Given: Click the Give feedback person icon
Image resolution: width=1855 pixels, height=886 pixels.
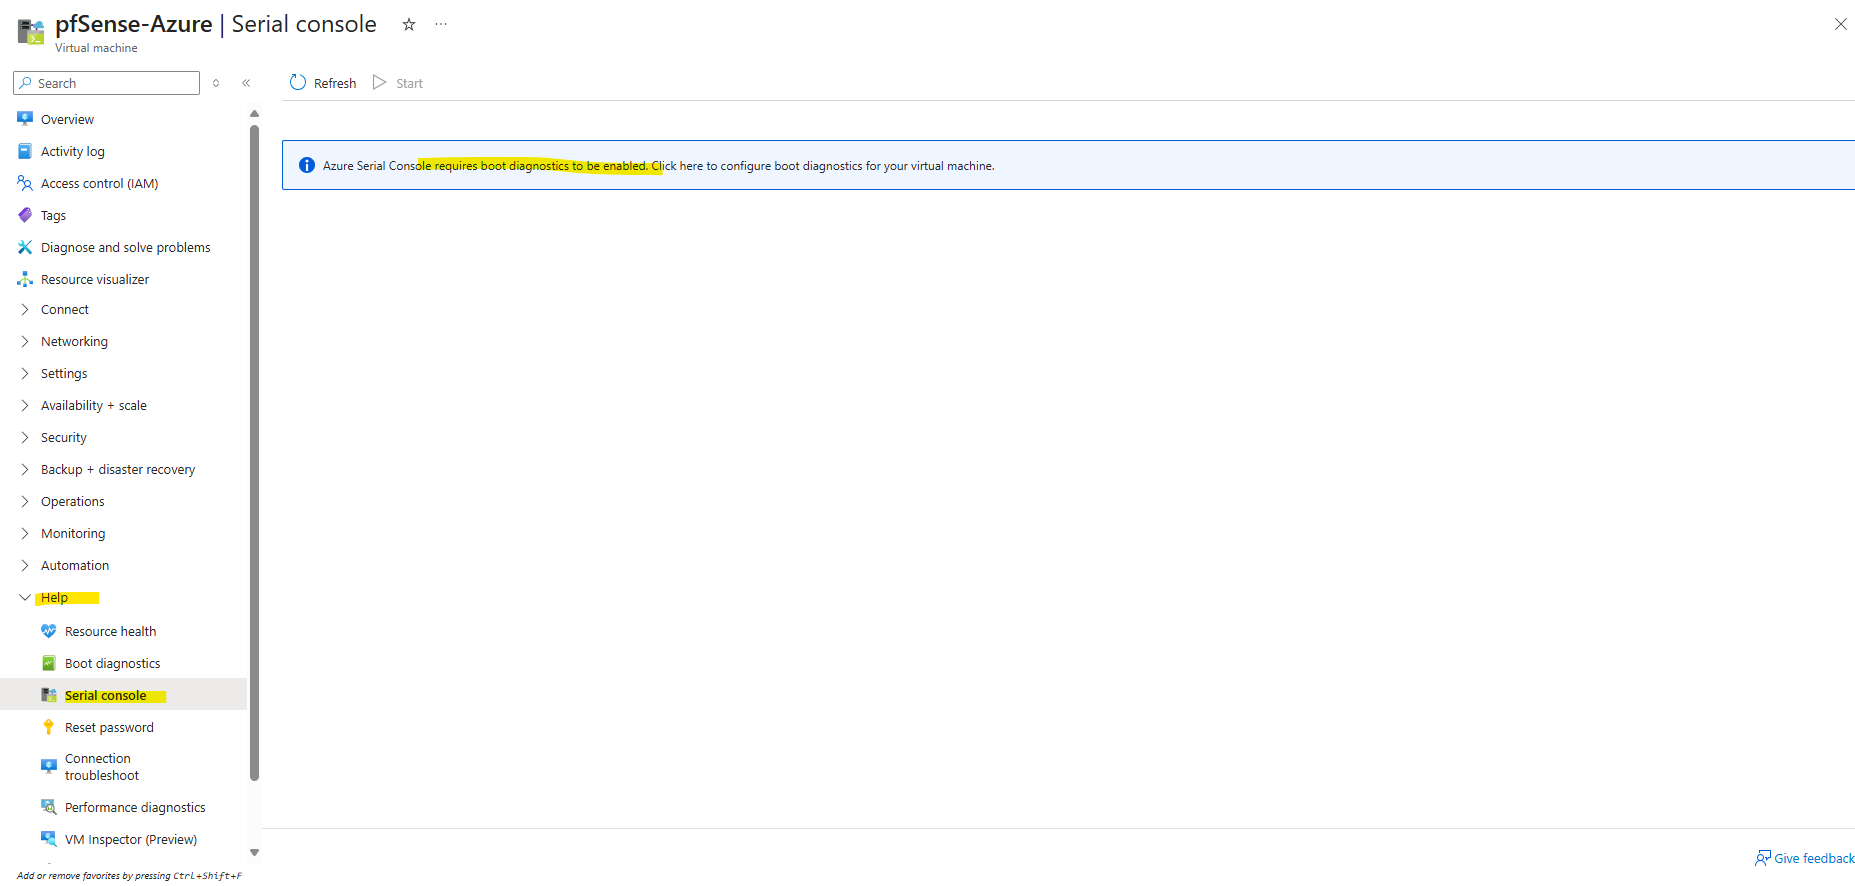Looking at the screenshot, I should tap(1763, 858).
